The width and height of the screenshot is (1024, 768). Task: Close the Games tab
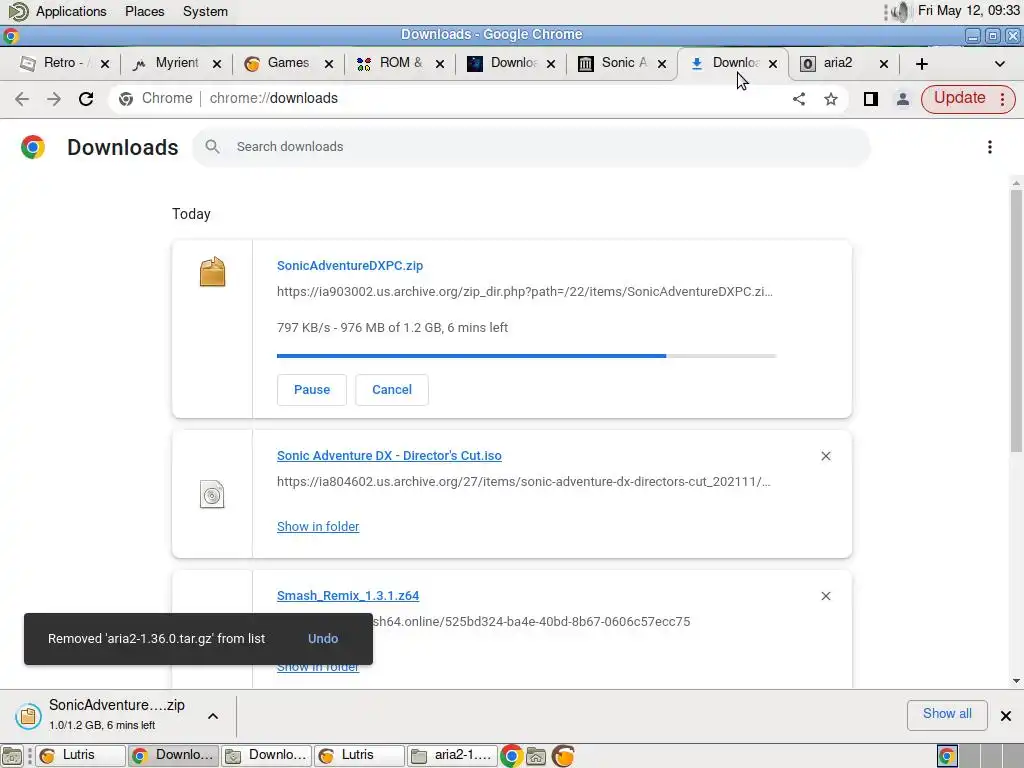point(328,63)
